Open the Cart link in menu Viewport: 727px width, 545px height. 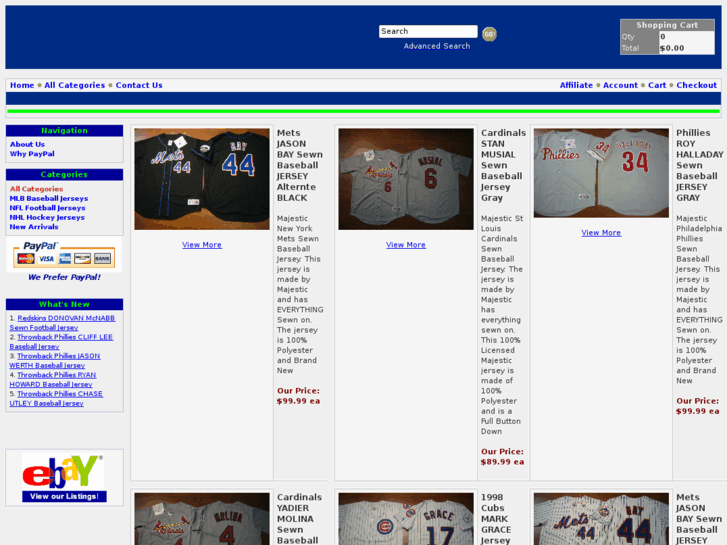coord(657,85)
